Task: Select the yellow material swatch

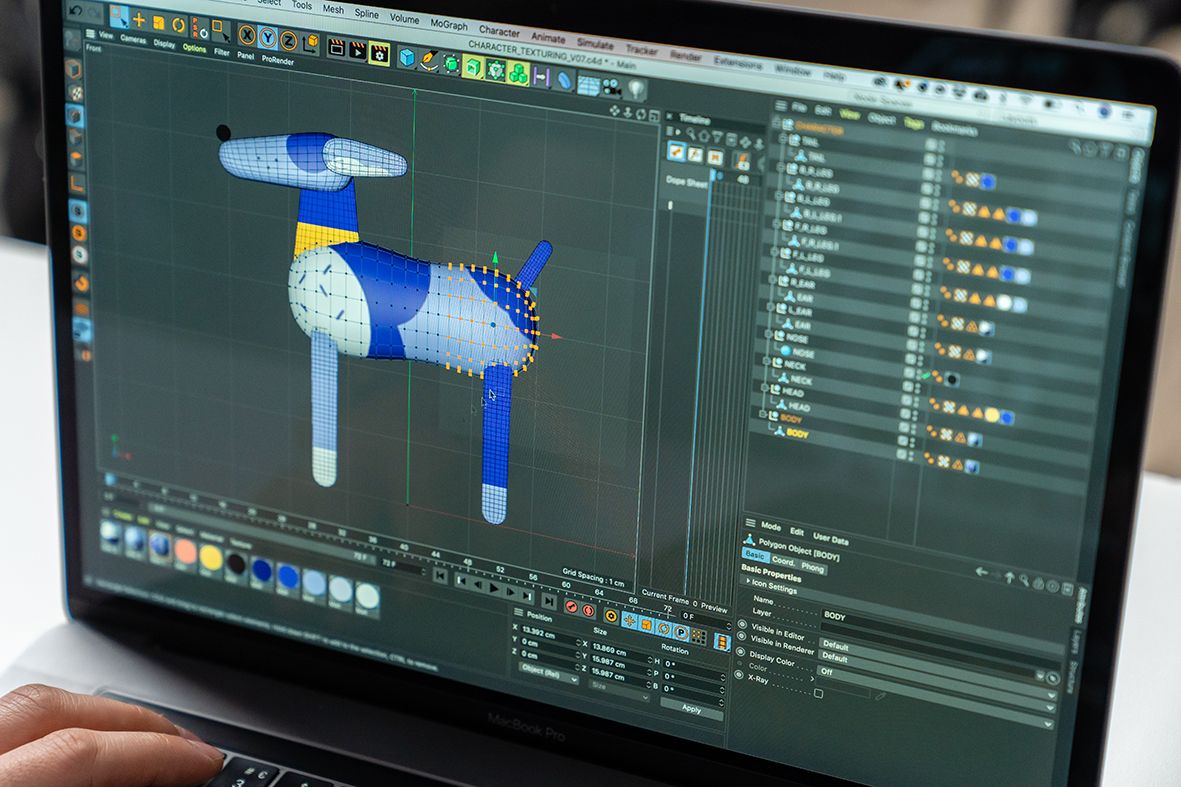Action: click(x=211, y=558)
